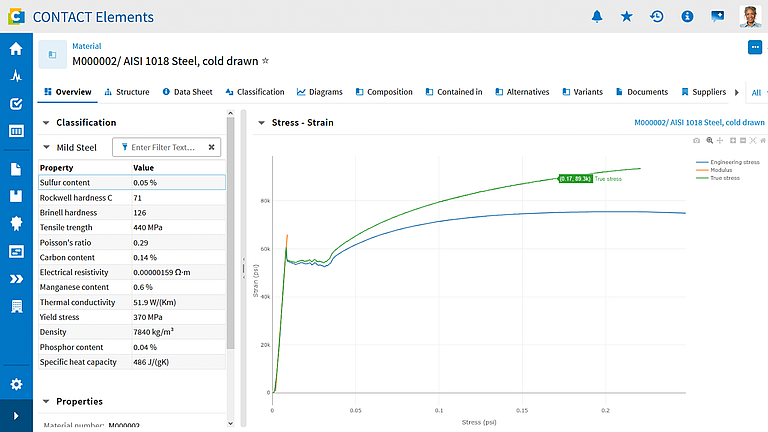The image size is (768, 432).
Task: Open the save disk sidebar icon
Action: pyautogui.click(x=16, y=196)
